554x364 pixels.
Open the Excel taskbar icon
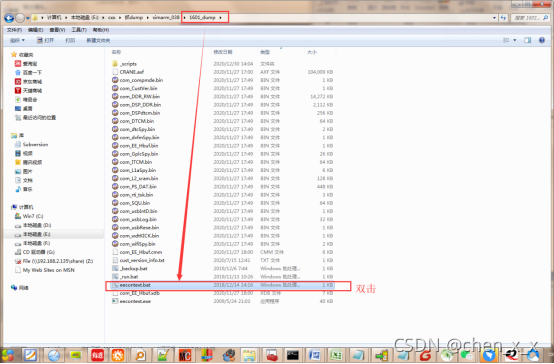336,355
